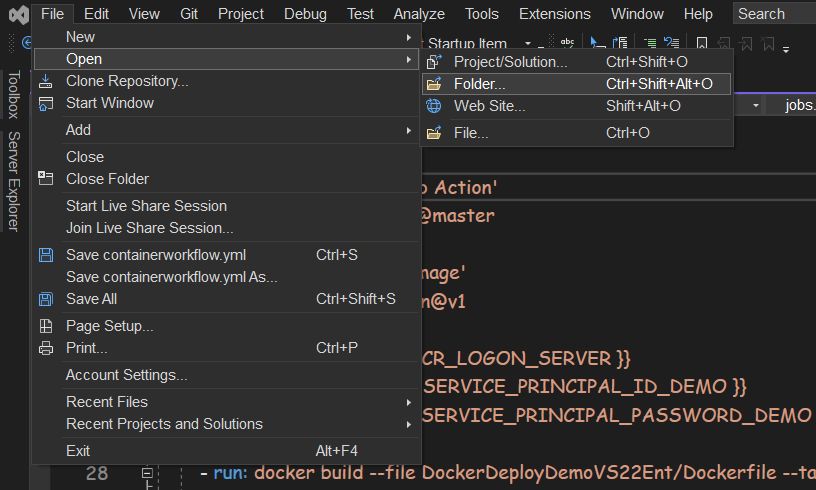Collapse the outlining box at line 28
Screen dimensions: 816x490
coord(147,473)
